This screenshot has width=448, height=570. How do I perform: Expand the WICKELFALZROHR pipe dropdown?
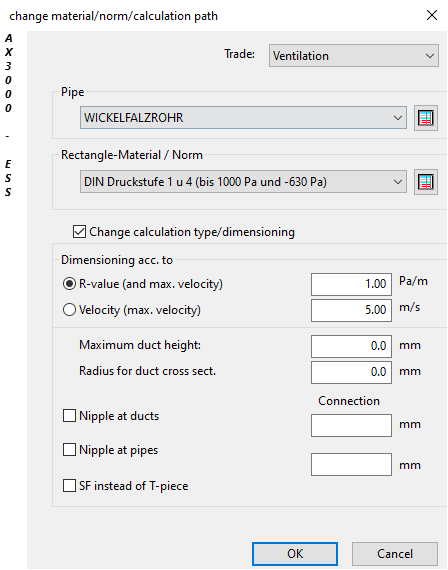coord(243,118)
